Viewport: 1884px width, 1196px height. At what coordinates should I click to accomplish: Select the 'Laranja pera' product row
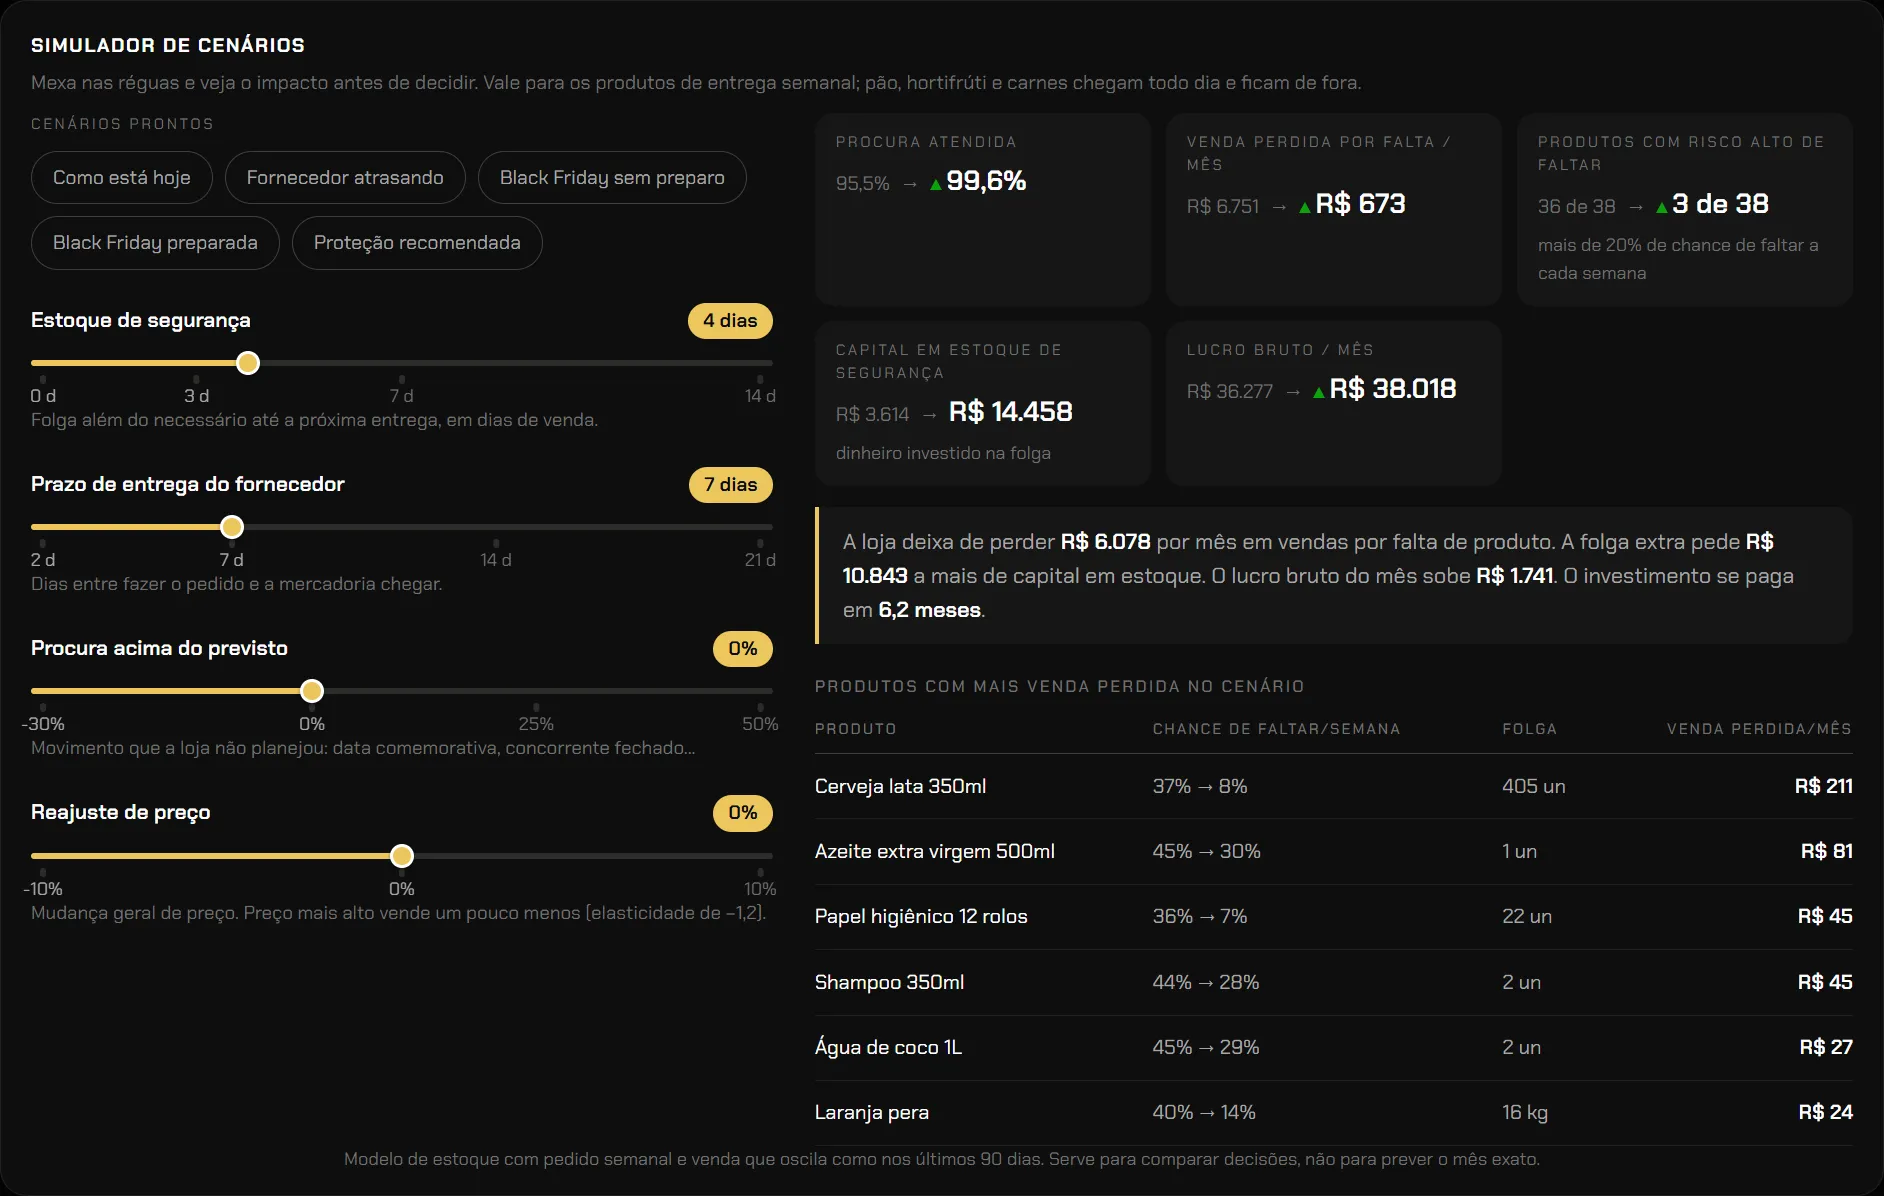coord(1334,1113)
